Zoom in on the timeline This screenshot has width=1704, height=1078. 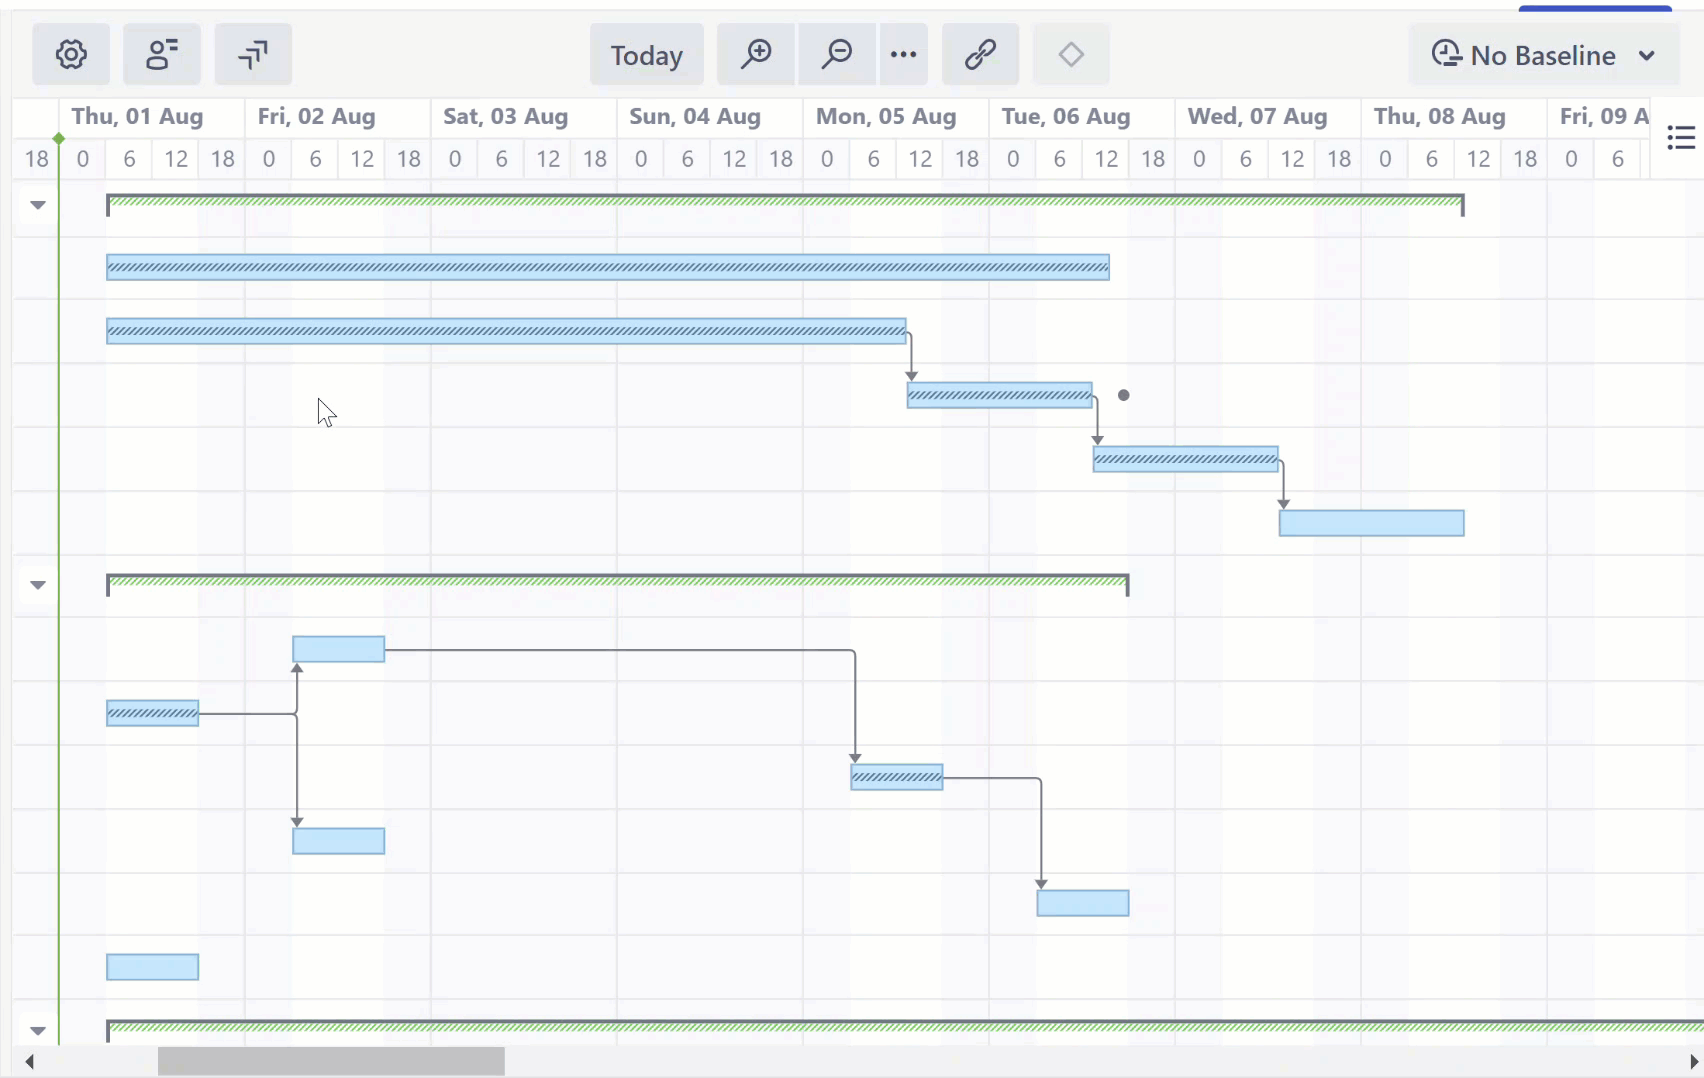coord(756,55)
